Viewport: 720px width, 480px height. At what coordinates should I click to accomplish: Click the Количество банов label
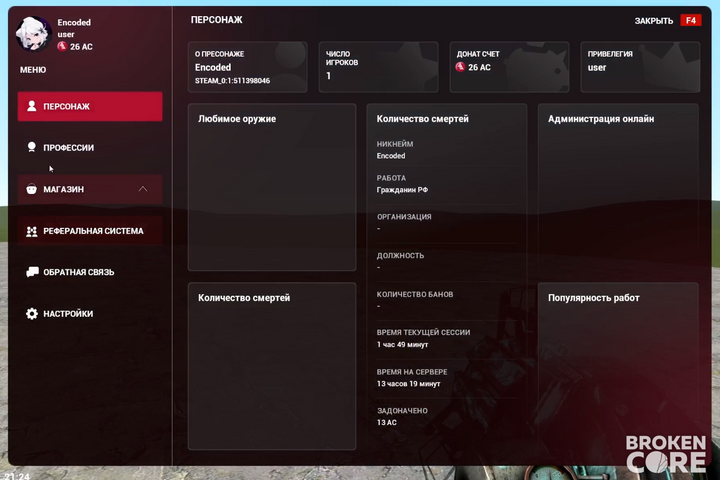[415, 294]
